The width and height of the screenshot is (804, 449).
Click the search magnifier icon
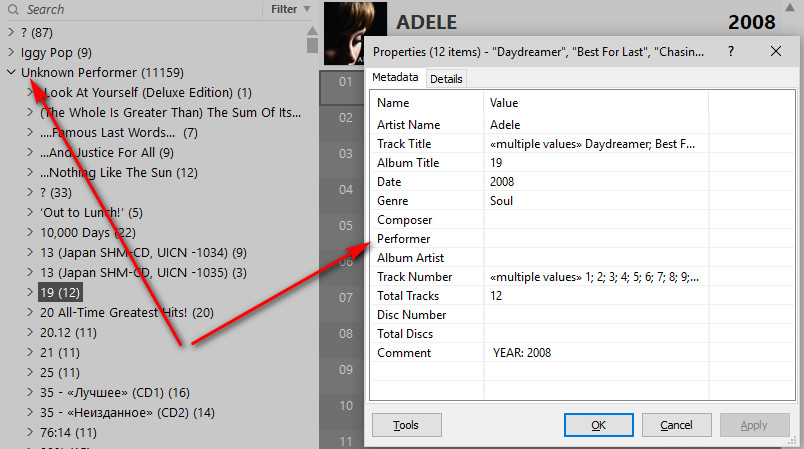click(x=15, y=9)
